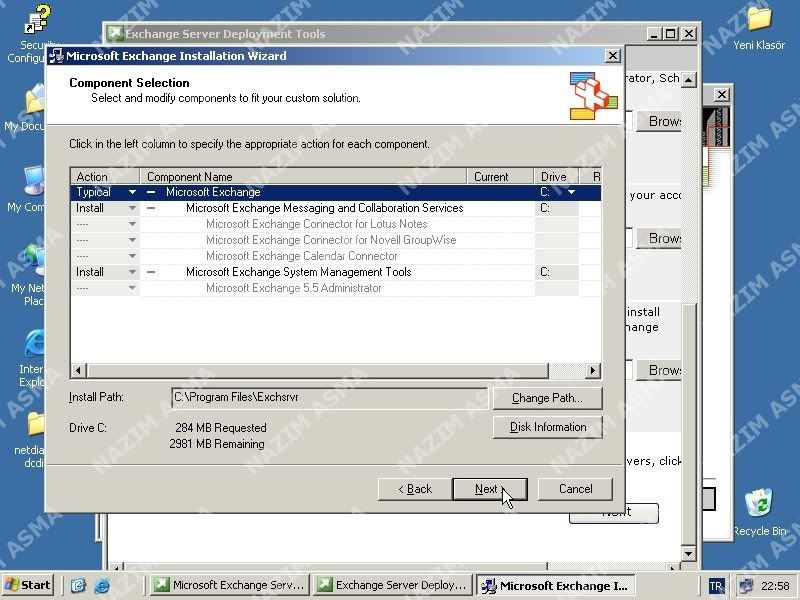Open Typical action dropdown for Microsoft Exchange

coord(132,192)
